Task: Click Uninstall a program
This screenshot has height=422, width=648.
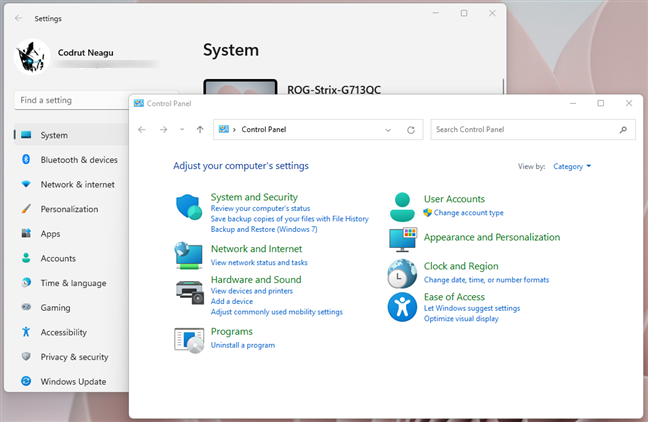Action: (x=243, y=345)
